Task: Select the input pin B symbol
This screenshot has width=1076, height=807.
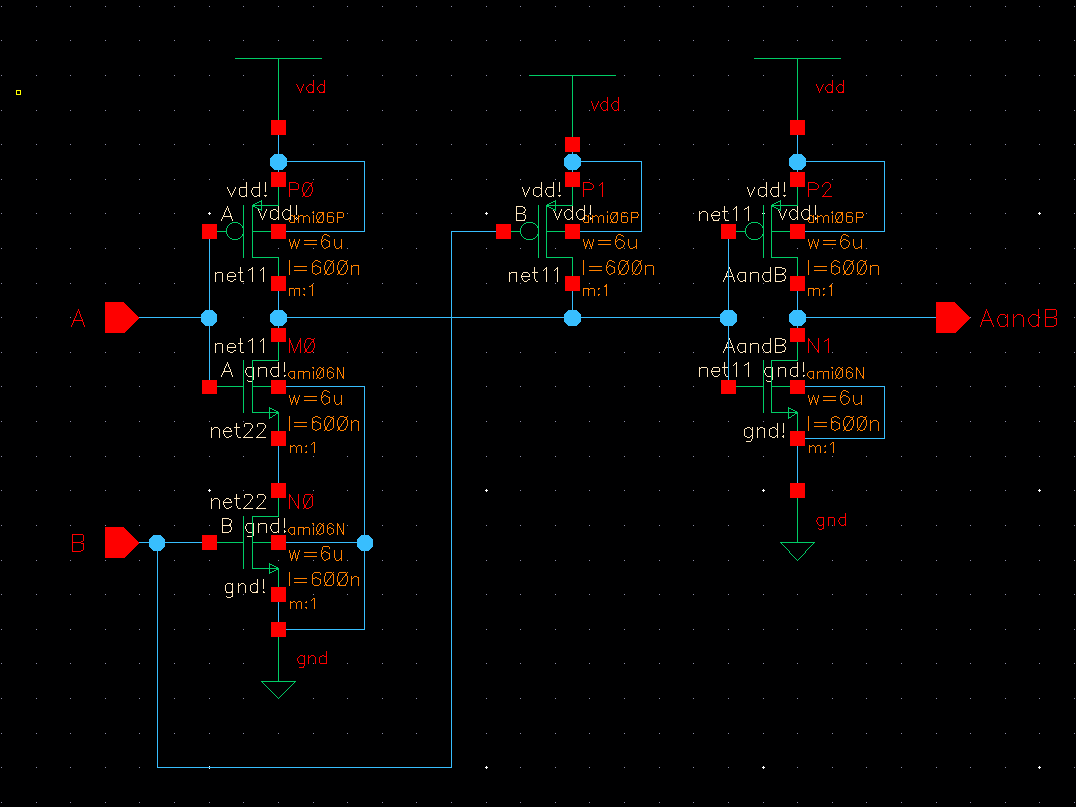Action: 121,543
